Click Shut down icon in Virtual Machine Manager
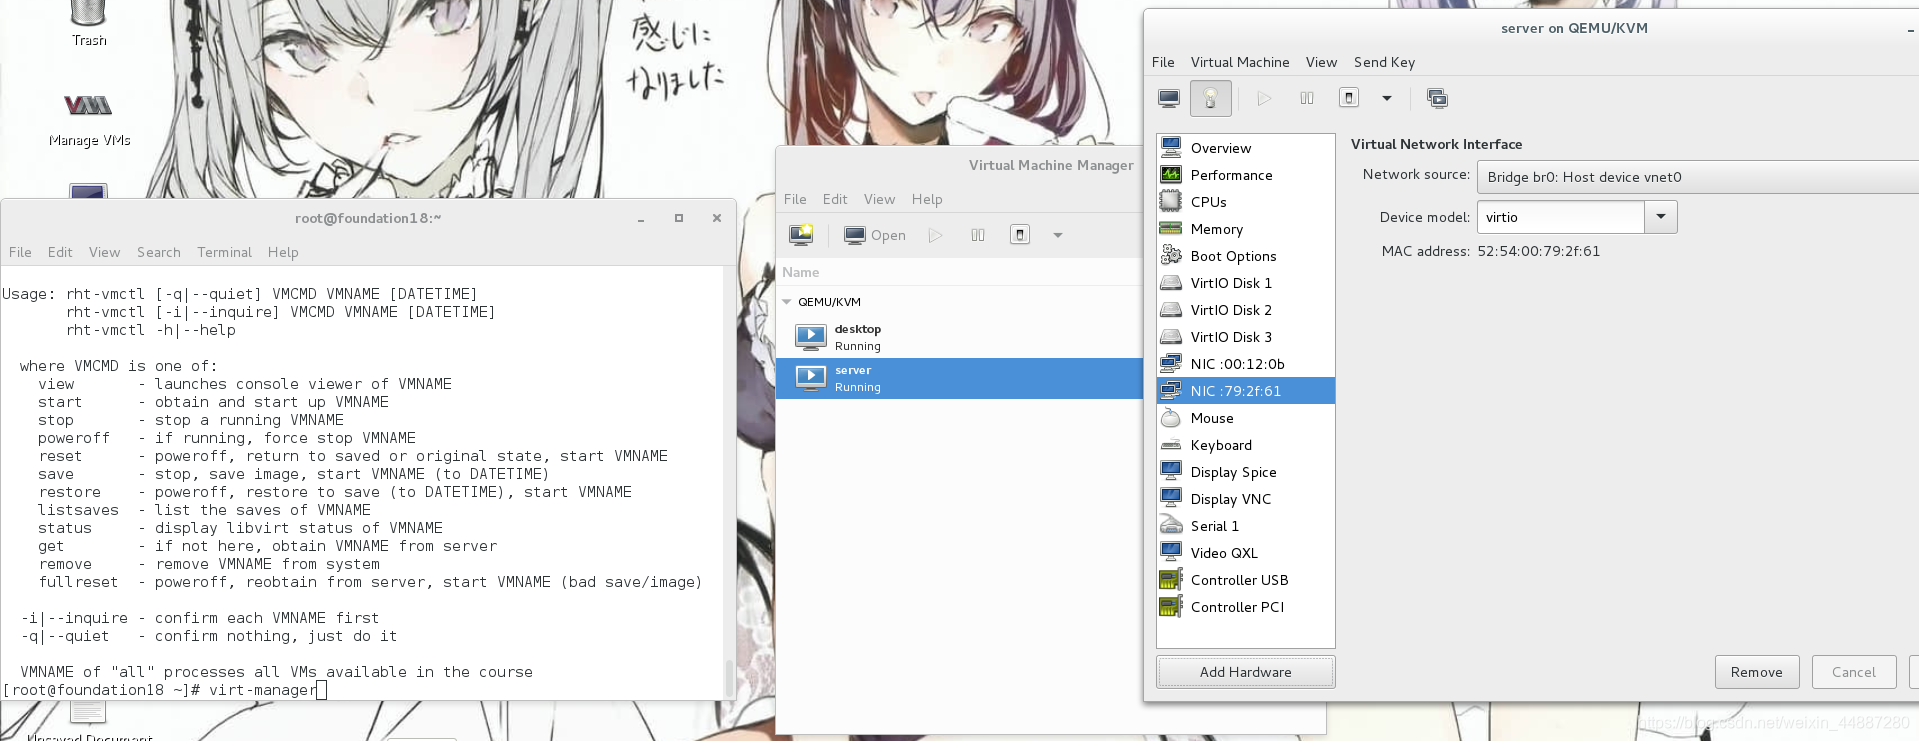 [1020, 235]
